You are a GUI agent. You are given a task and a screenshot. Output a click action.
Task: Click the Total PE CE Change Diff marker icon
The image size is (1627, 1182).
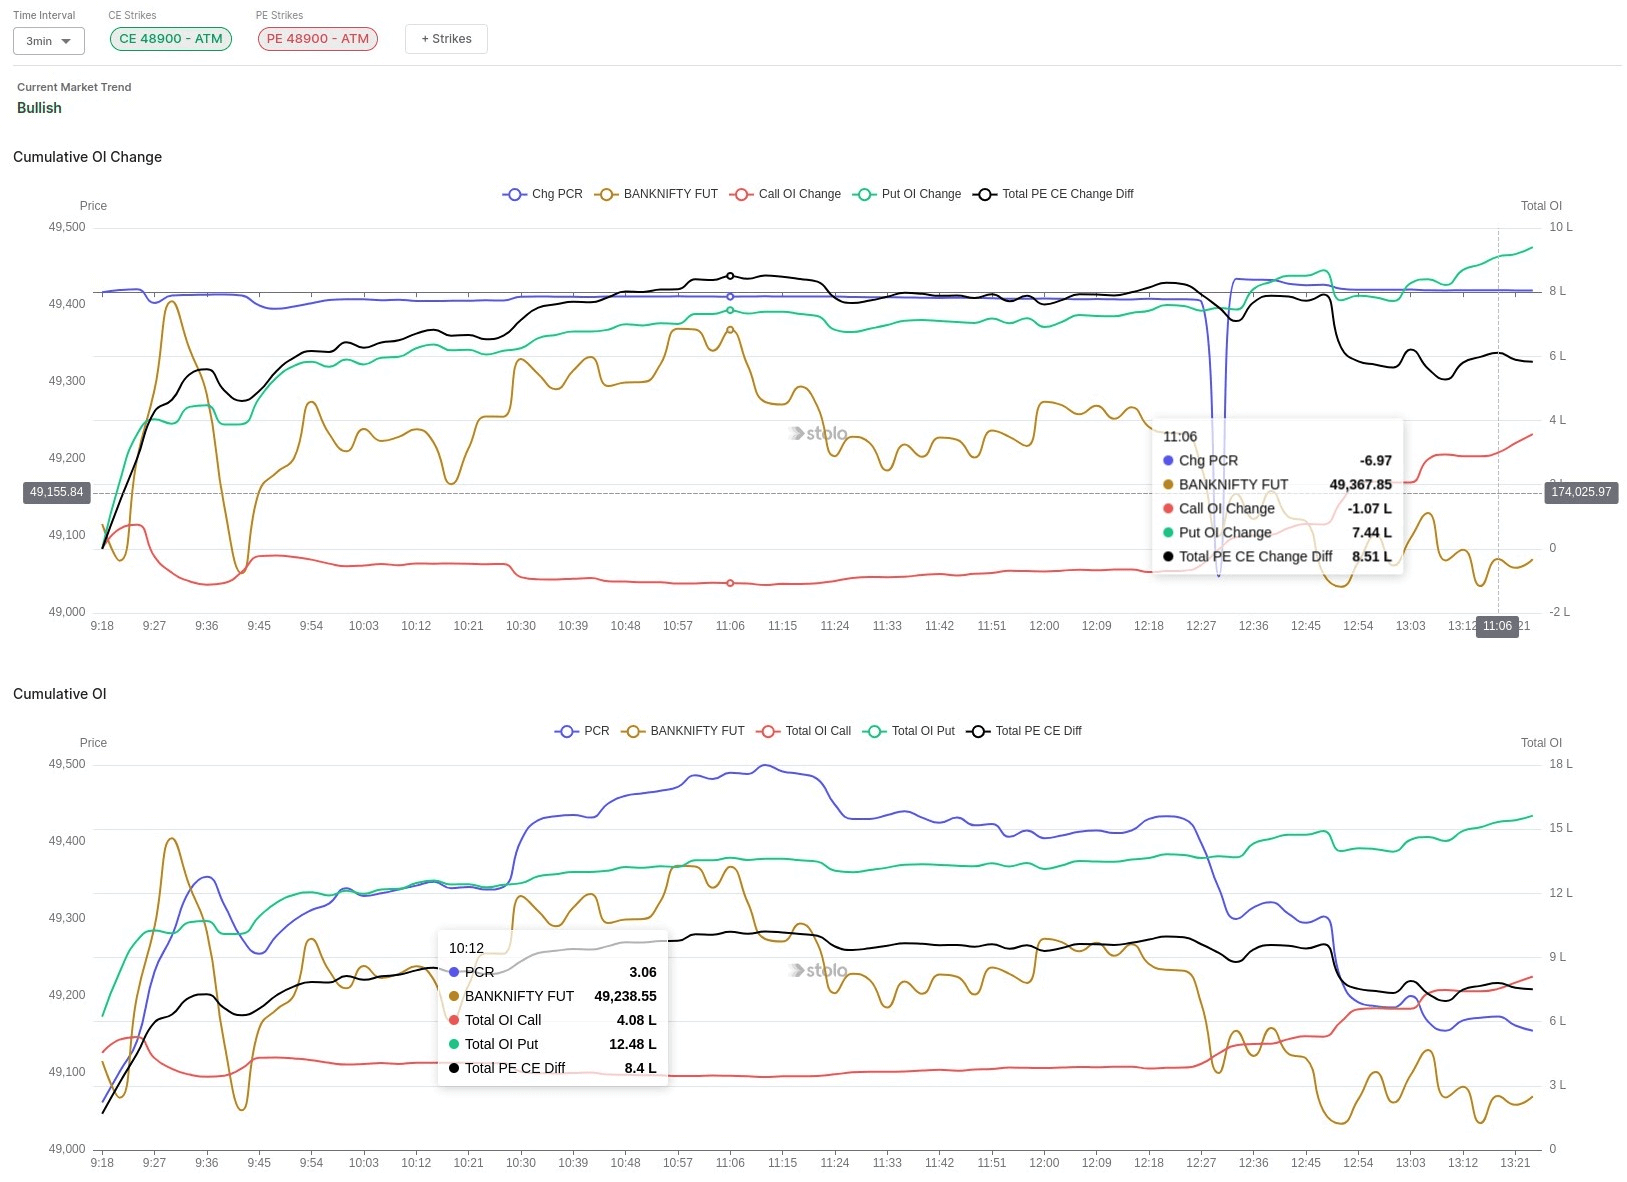point(984,194)
